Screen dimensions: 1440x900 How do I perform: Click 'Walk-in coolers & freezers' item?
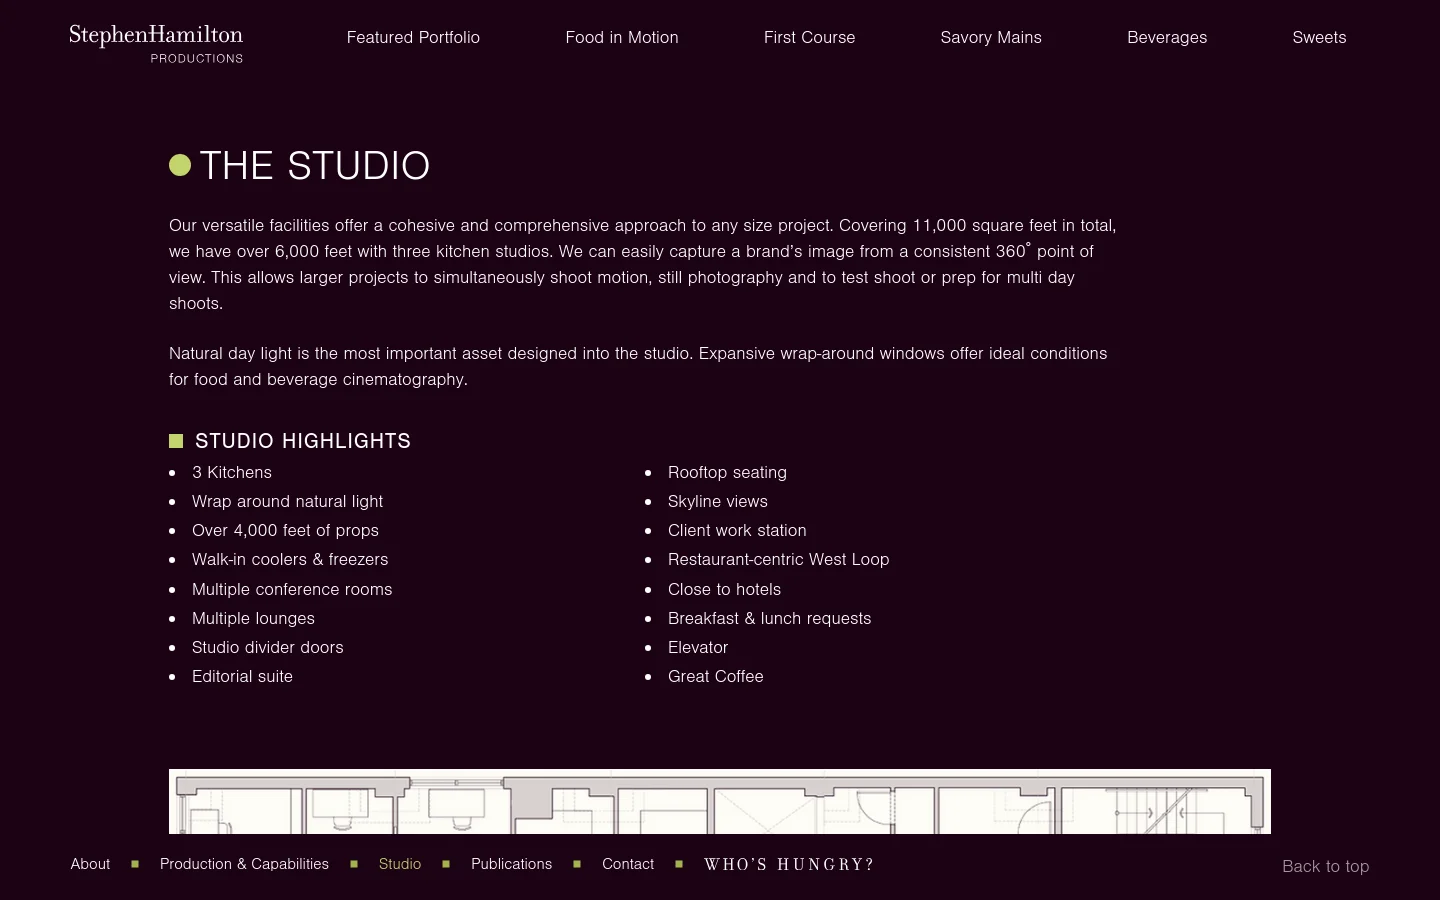pyautogui.click(x=290, y=559)
